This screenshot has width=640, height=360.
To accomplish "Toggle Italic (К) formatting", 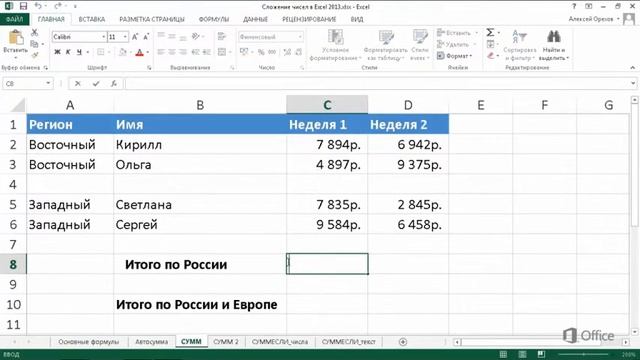I will [x=68, y=52].
